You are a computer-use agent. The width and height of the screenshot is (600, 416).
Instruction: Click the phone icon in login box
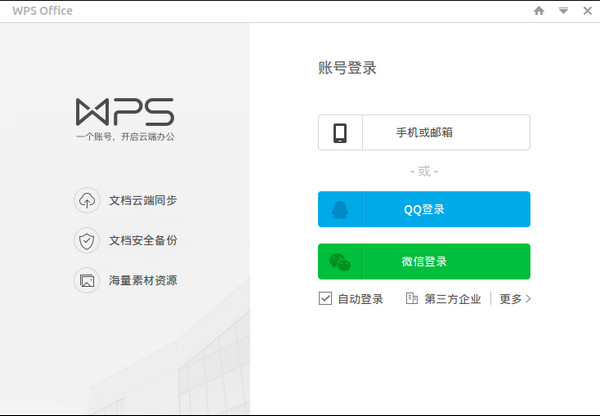340,133
